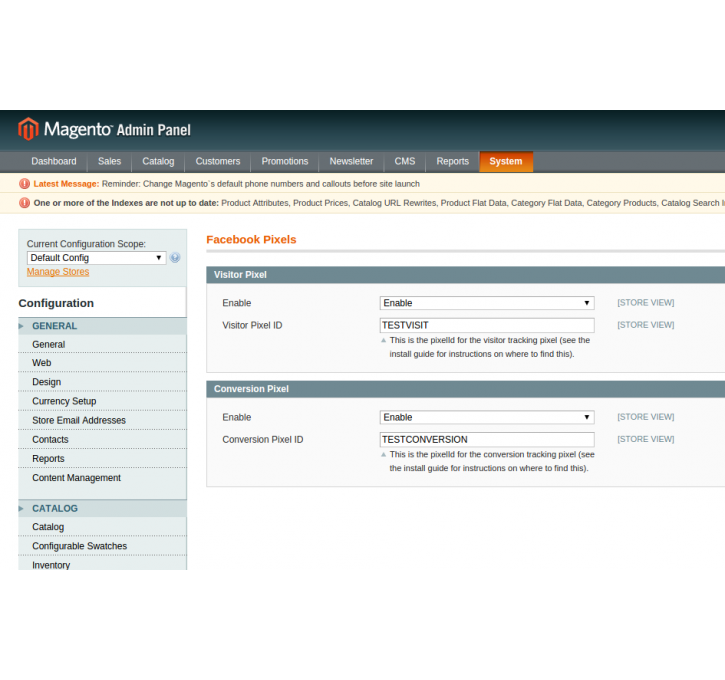Open the Customers menu
The height and width of the screenshot is (680, 725).
point(218,161)
